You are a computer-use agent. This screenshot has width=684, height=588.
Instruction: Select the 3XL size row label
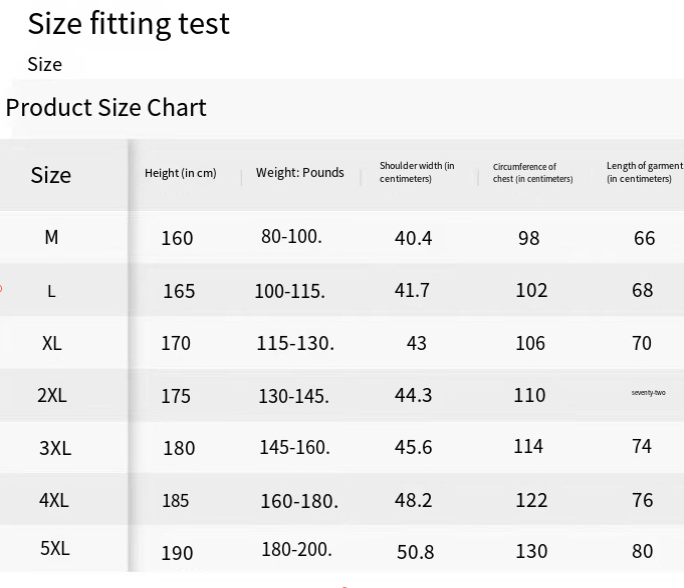(x=55, y=448)
